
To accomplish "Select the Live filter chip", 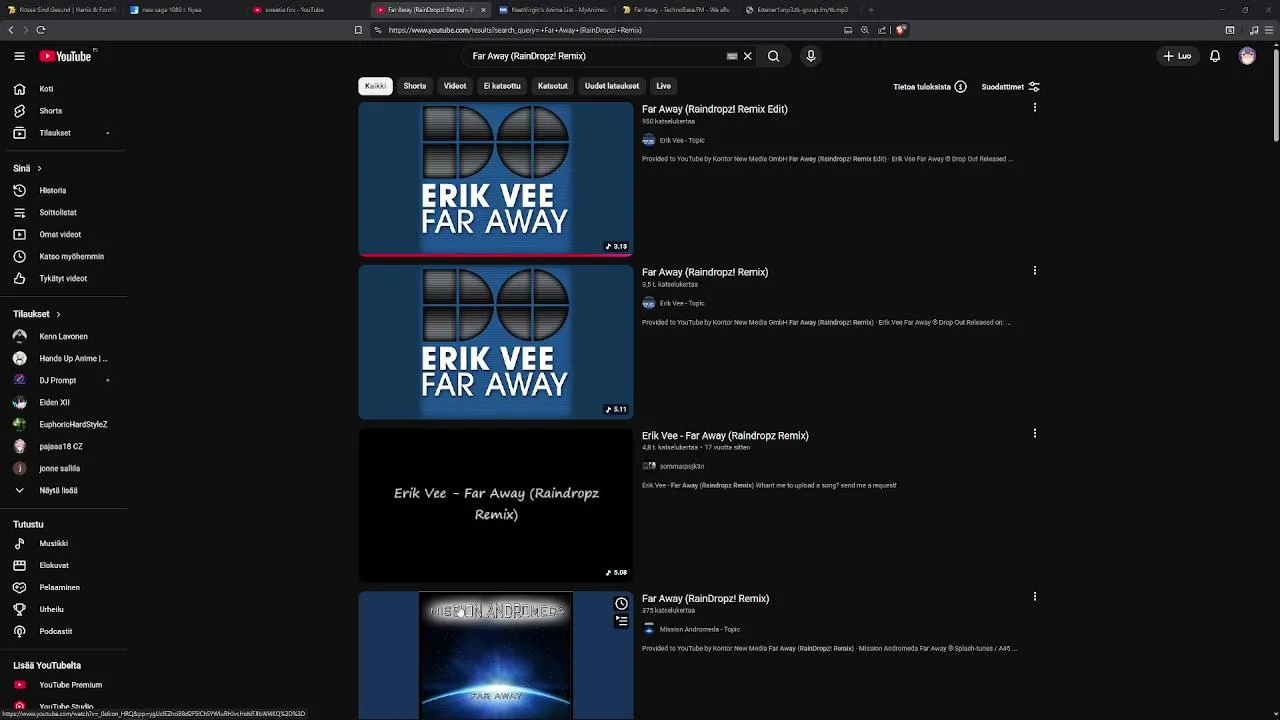I will [x=663, y=86].
